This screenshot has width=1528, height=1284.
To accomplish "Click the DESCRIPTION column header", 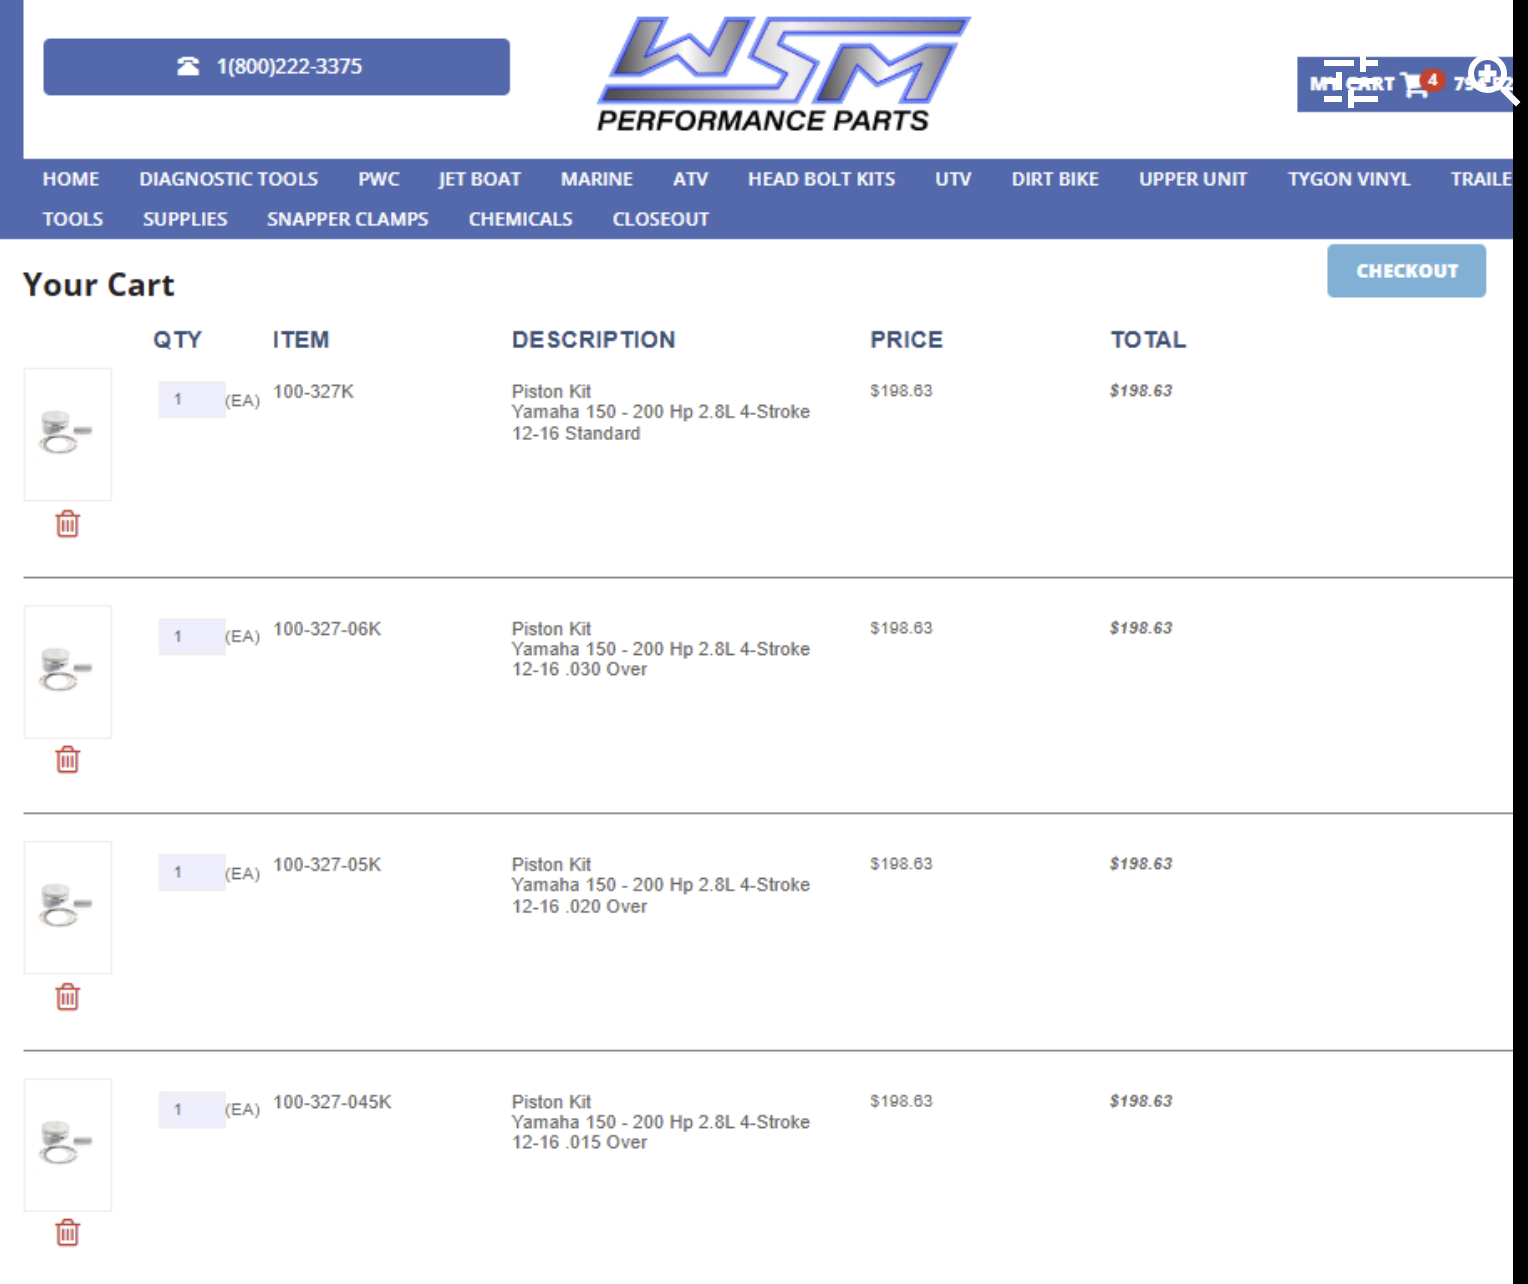I will coord(594,340).
